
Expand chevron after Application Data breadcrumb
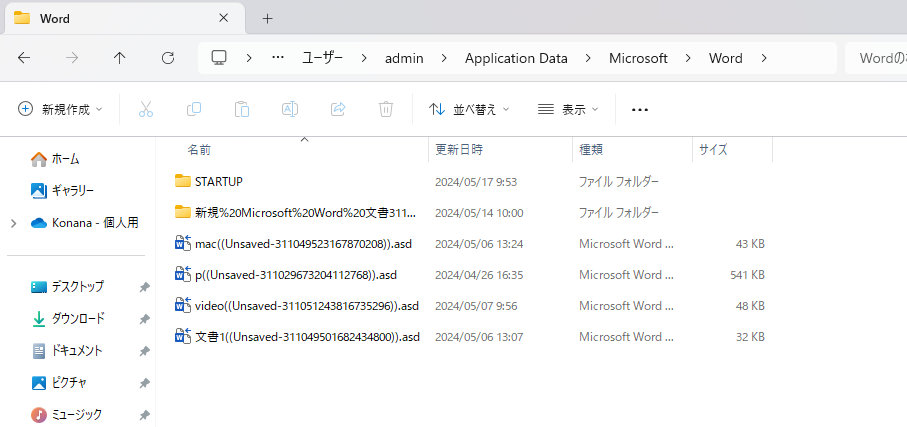point(588,58)
